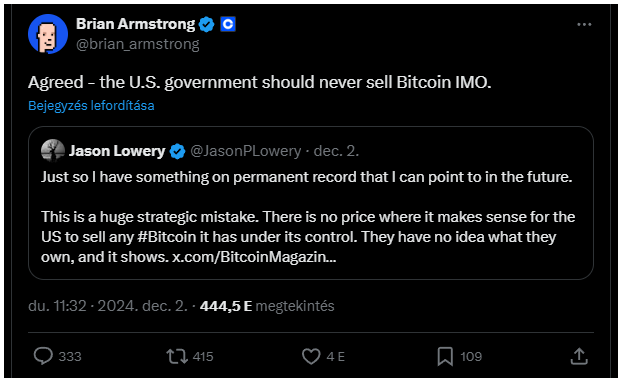Screen dimensions: 622x382
Task: Open the @brian_armstrong handle link
Action: (x=138, y=44)
